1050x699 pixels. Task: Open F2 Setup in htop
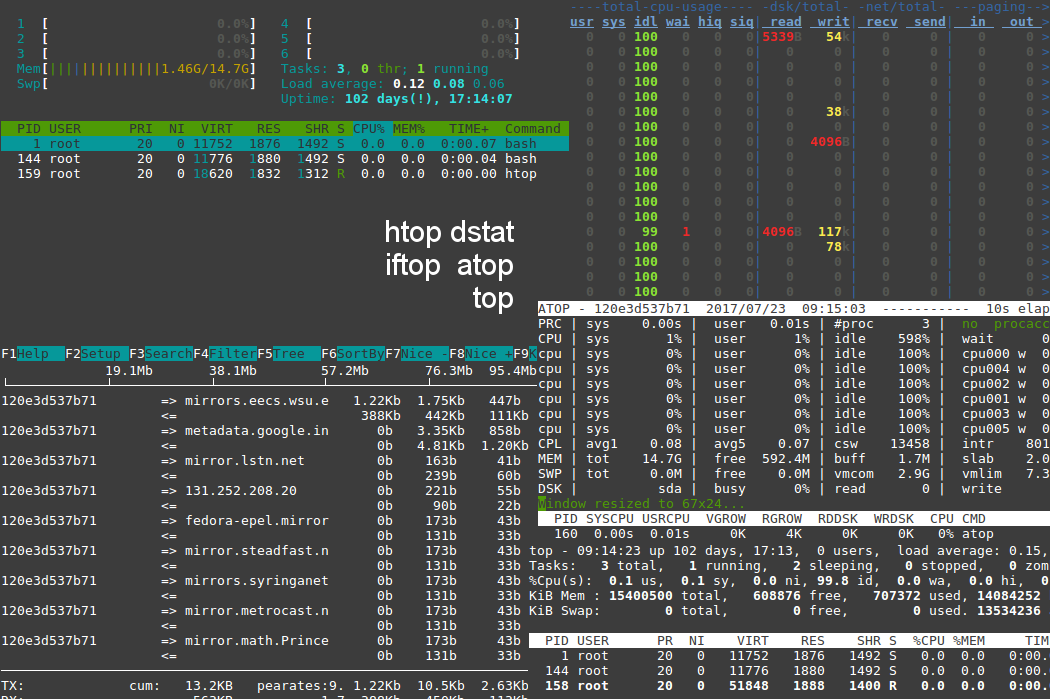coord(97,354)
